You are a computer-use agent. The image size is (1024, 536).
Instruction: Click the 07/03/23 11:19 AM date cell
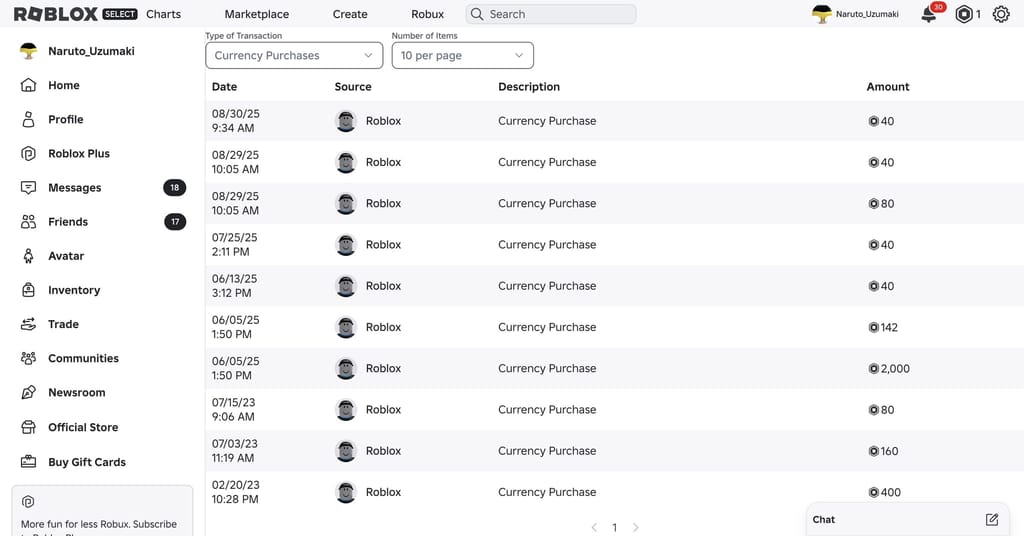point(234,450)
